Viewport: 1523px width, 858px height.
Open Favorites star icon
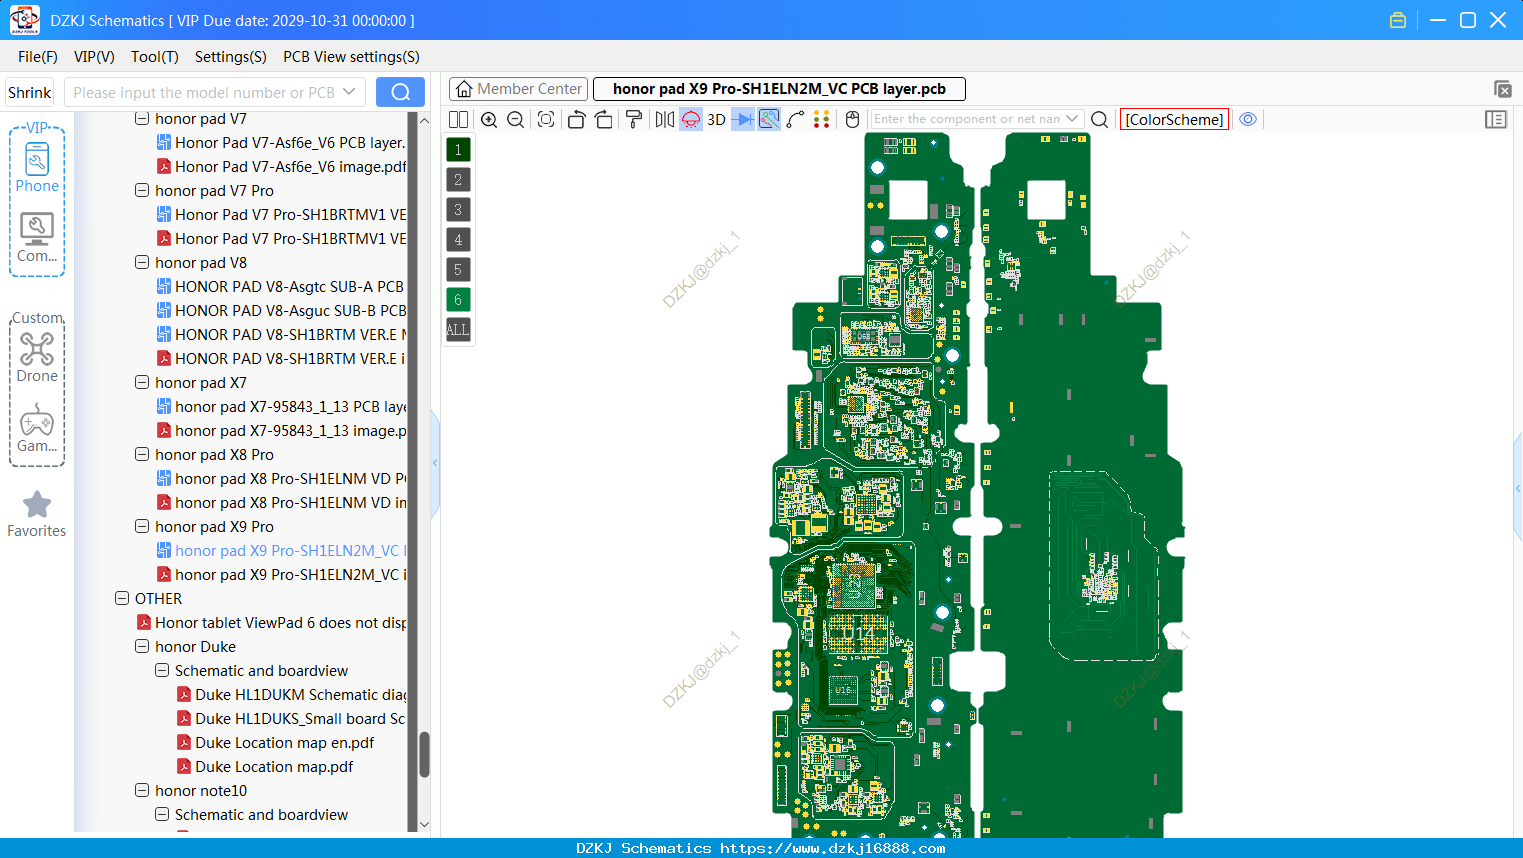pos(37,514)
